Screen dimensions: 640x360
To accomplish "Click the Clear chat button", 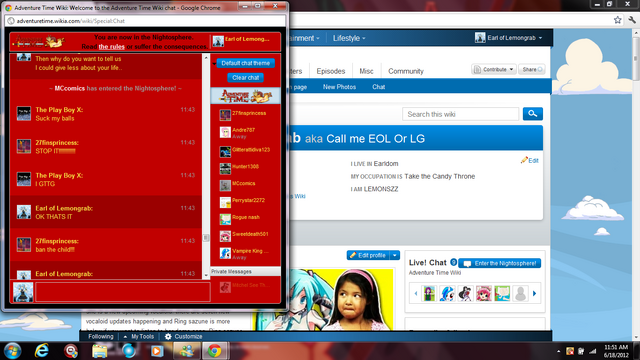I will point(246,78).
